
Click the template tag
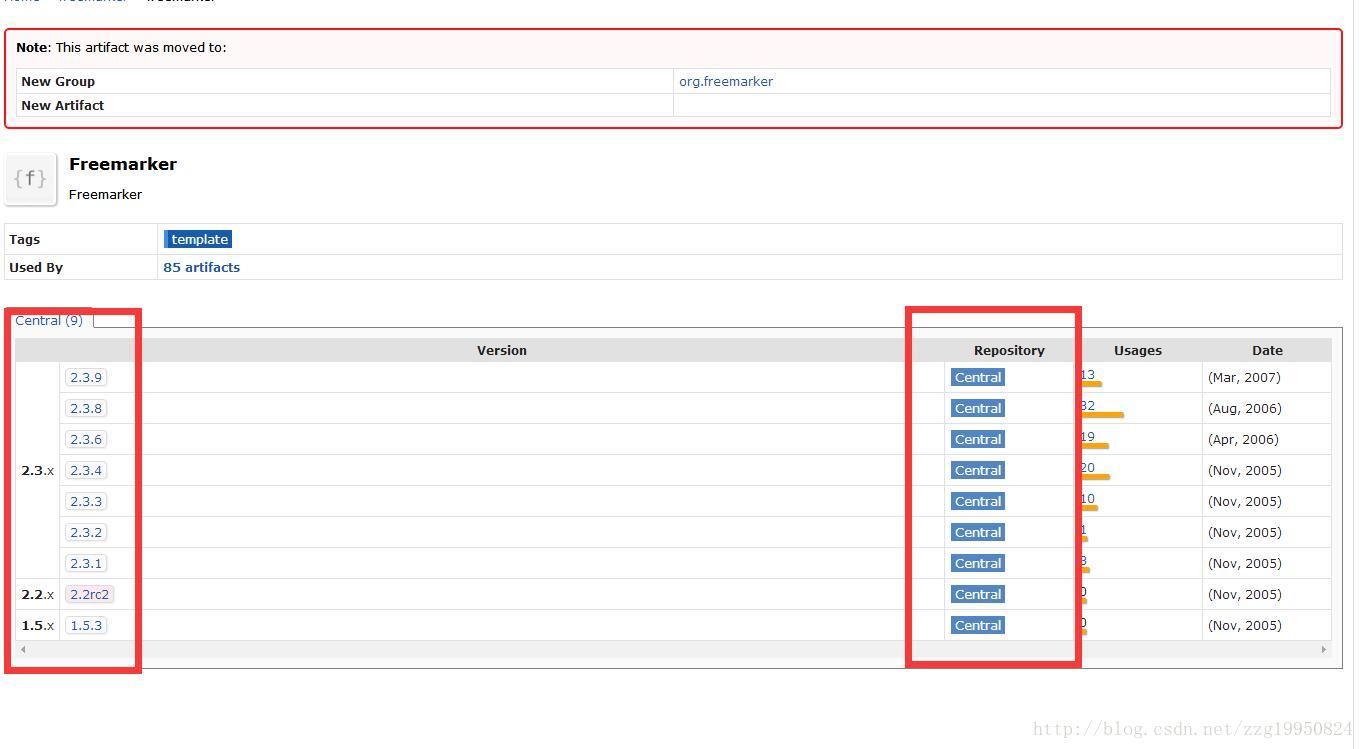coord(199,239)
